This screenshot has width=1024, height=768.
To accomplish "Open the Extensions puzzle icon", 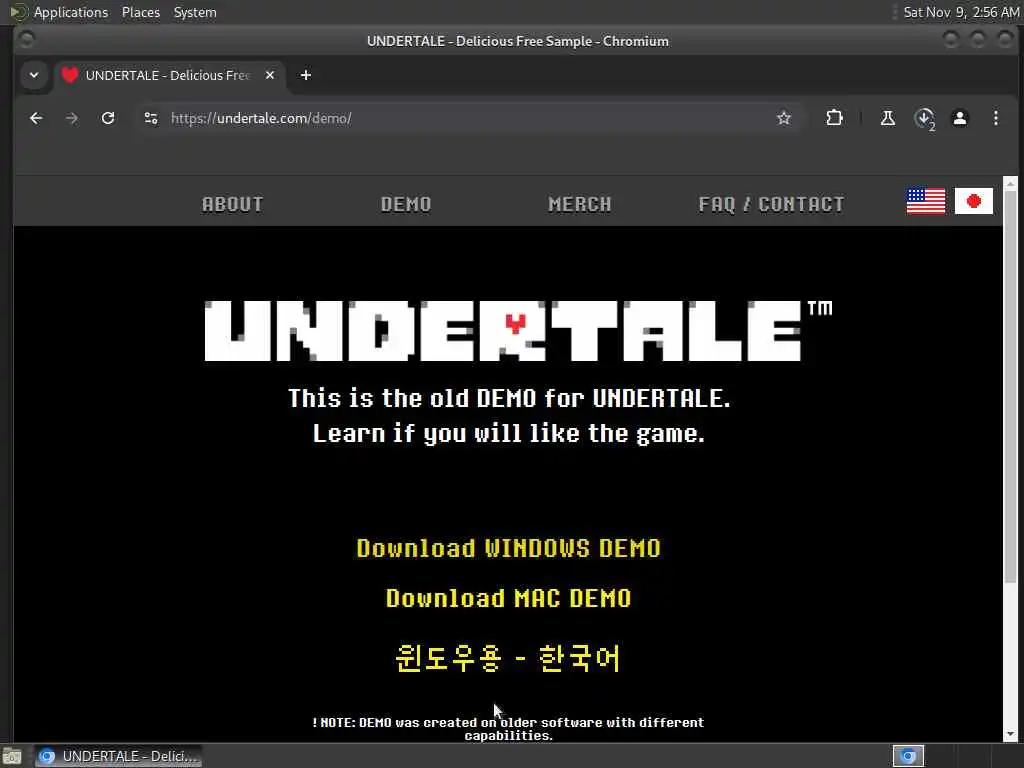I will (834, 118).
